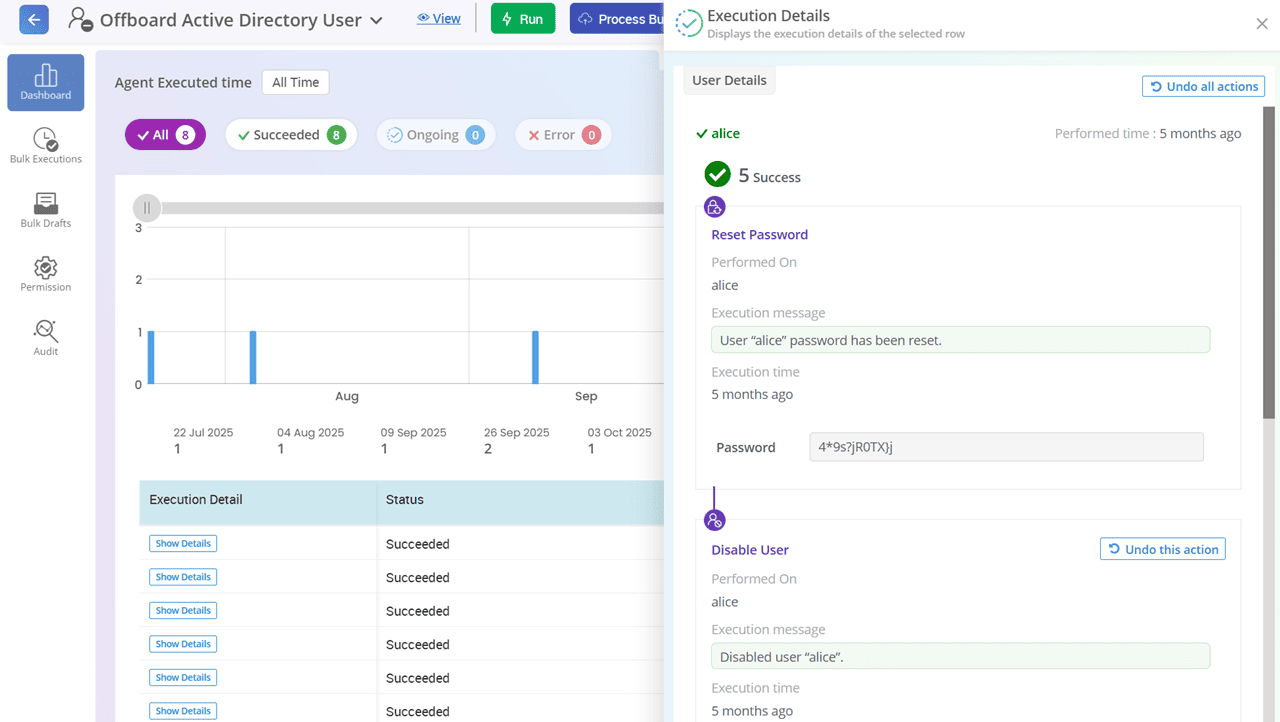Open the Permission sidebar icon
This screenshot has height=722, width=1280.
click(46, 274)
